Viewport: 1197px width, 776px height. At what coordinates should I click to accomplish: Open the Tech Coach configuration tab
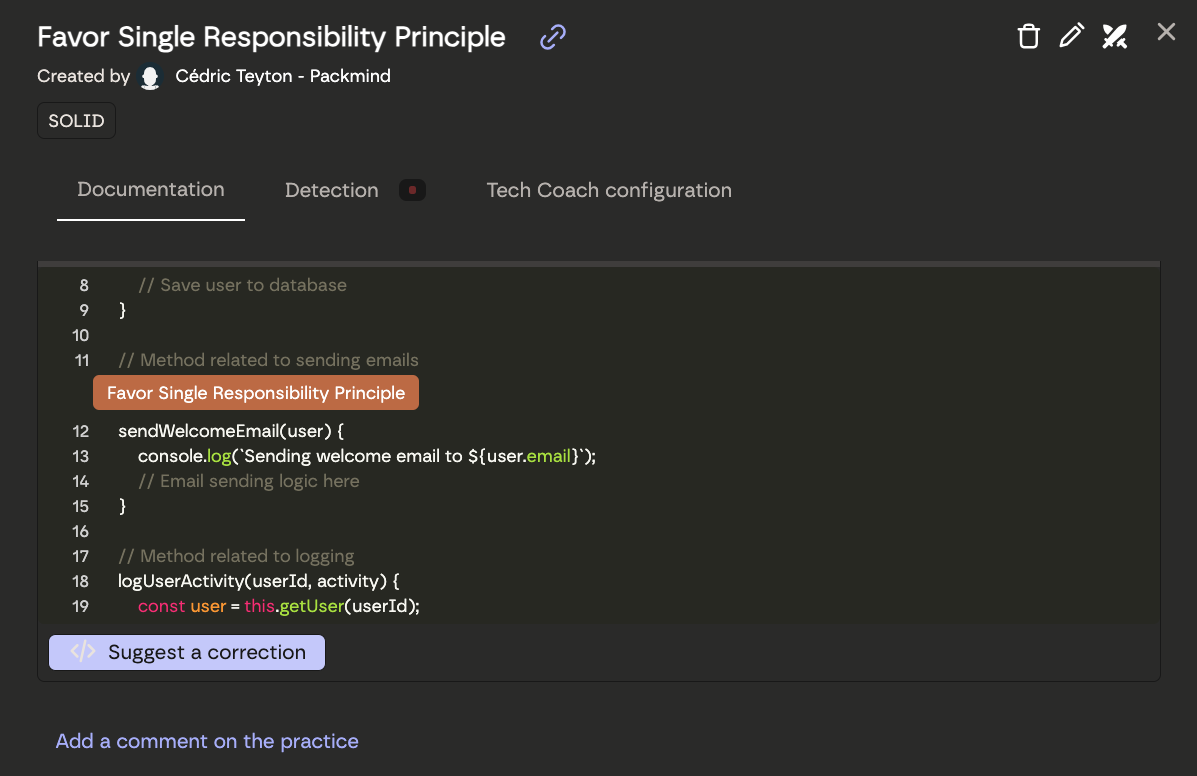[x=609, y=190]
